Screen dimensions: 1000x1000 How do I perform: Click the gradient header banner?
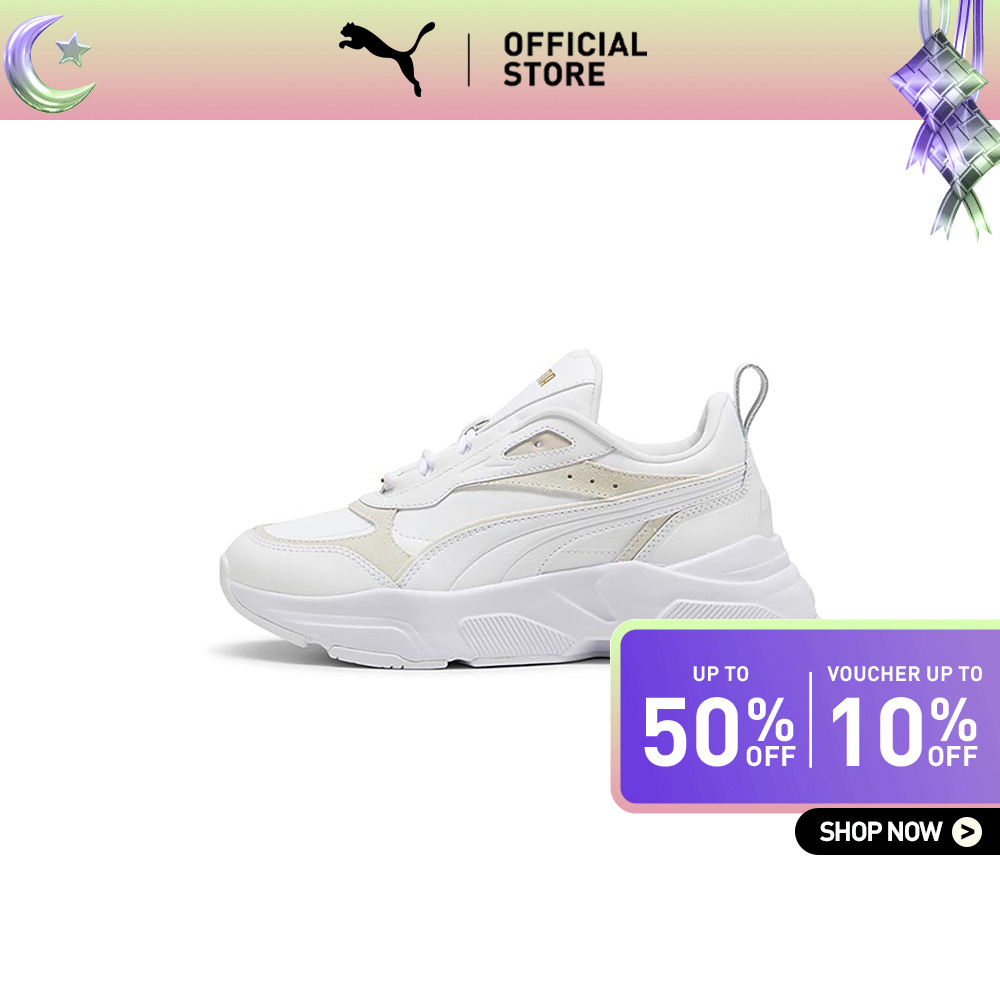click(x=500, y=60)
